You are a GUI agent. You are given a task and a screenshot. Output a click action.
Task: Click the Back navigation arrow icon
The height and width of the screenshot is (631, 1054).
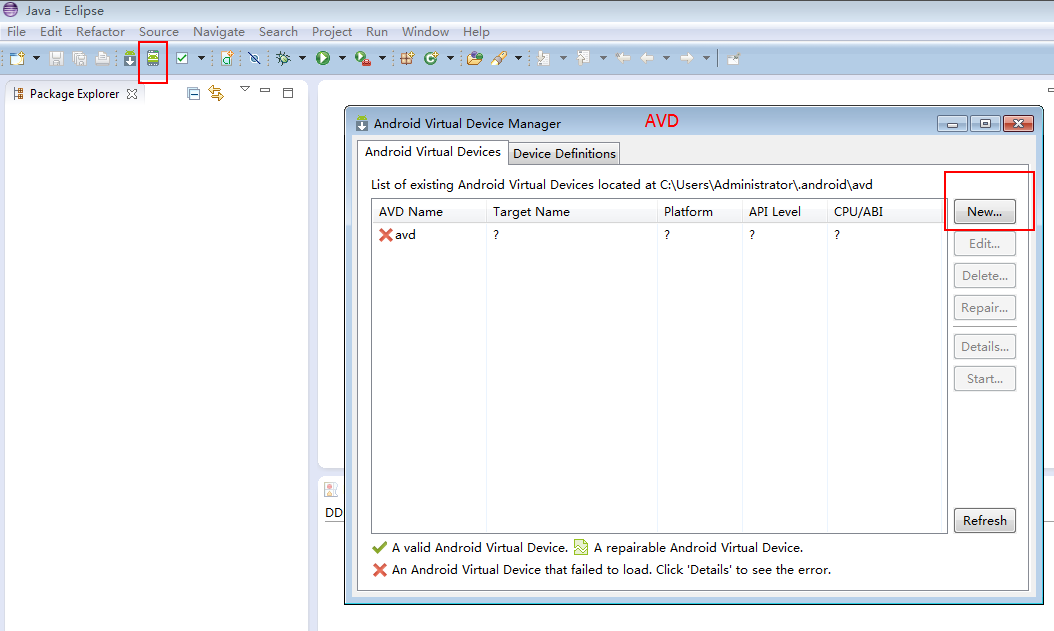tap(647, 58)
